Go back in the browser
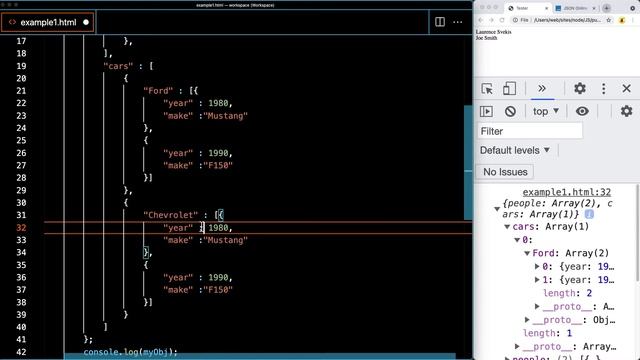This screenshot has height=360, width=640. coord(481,20)
